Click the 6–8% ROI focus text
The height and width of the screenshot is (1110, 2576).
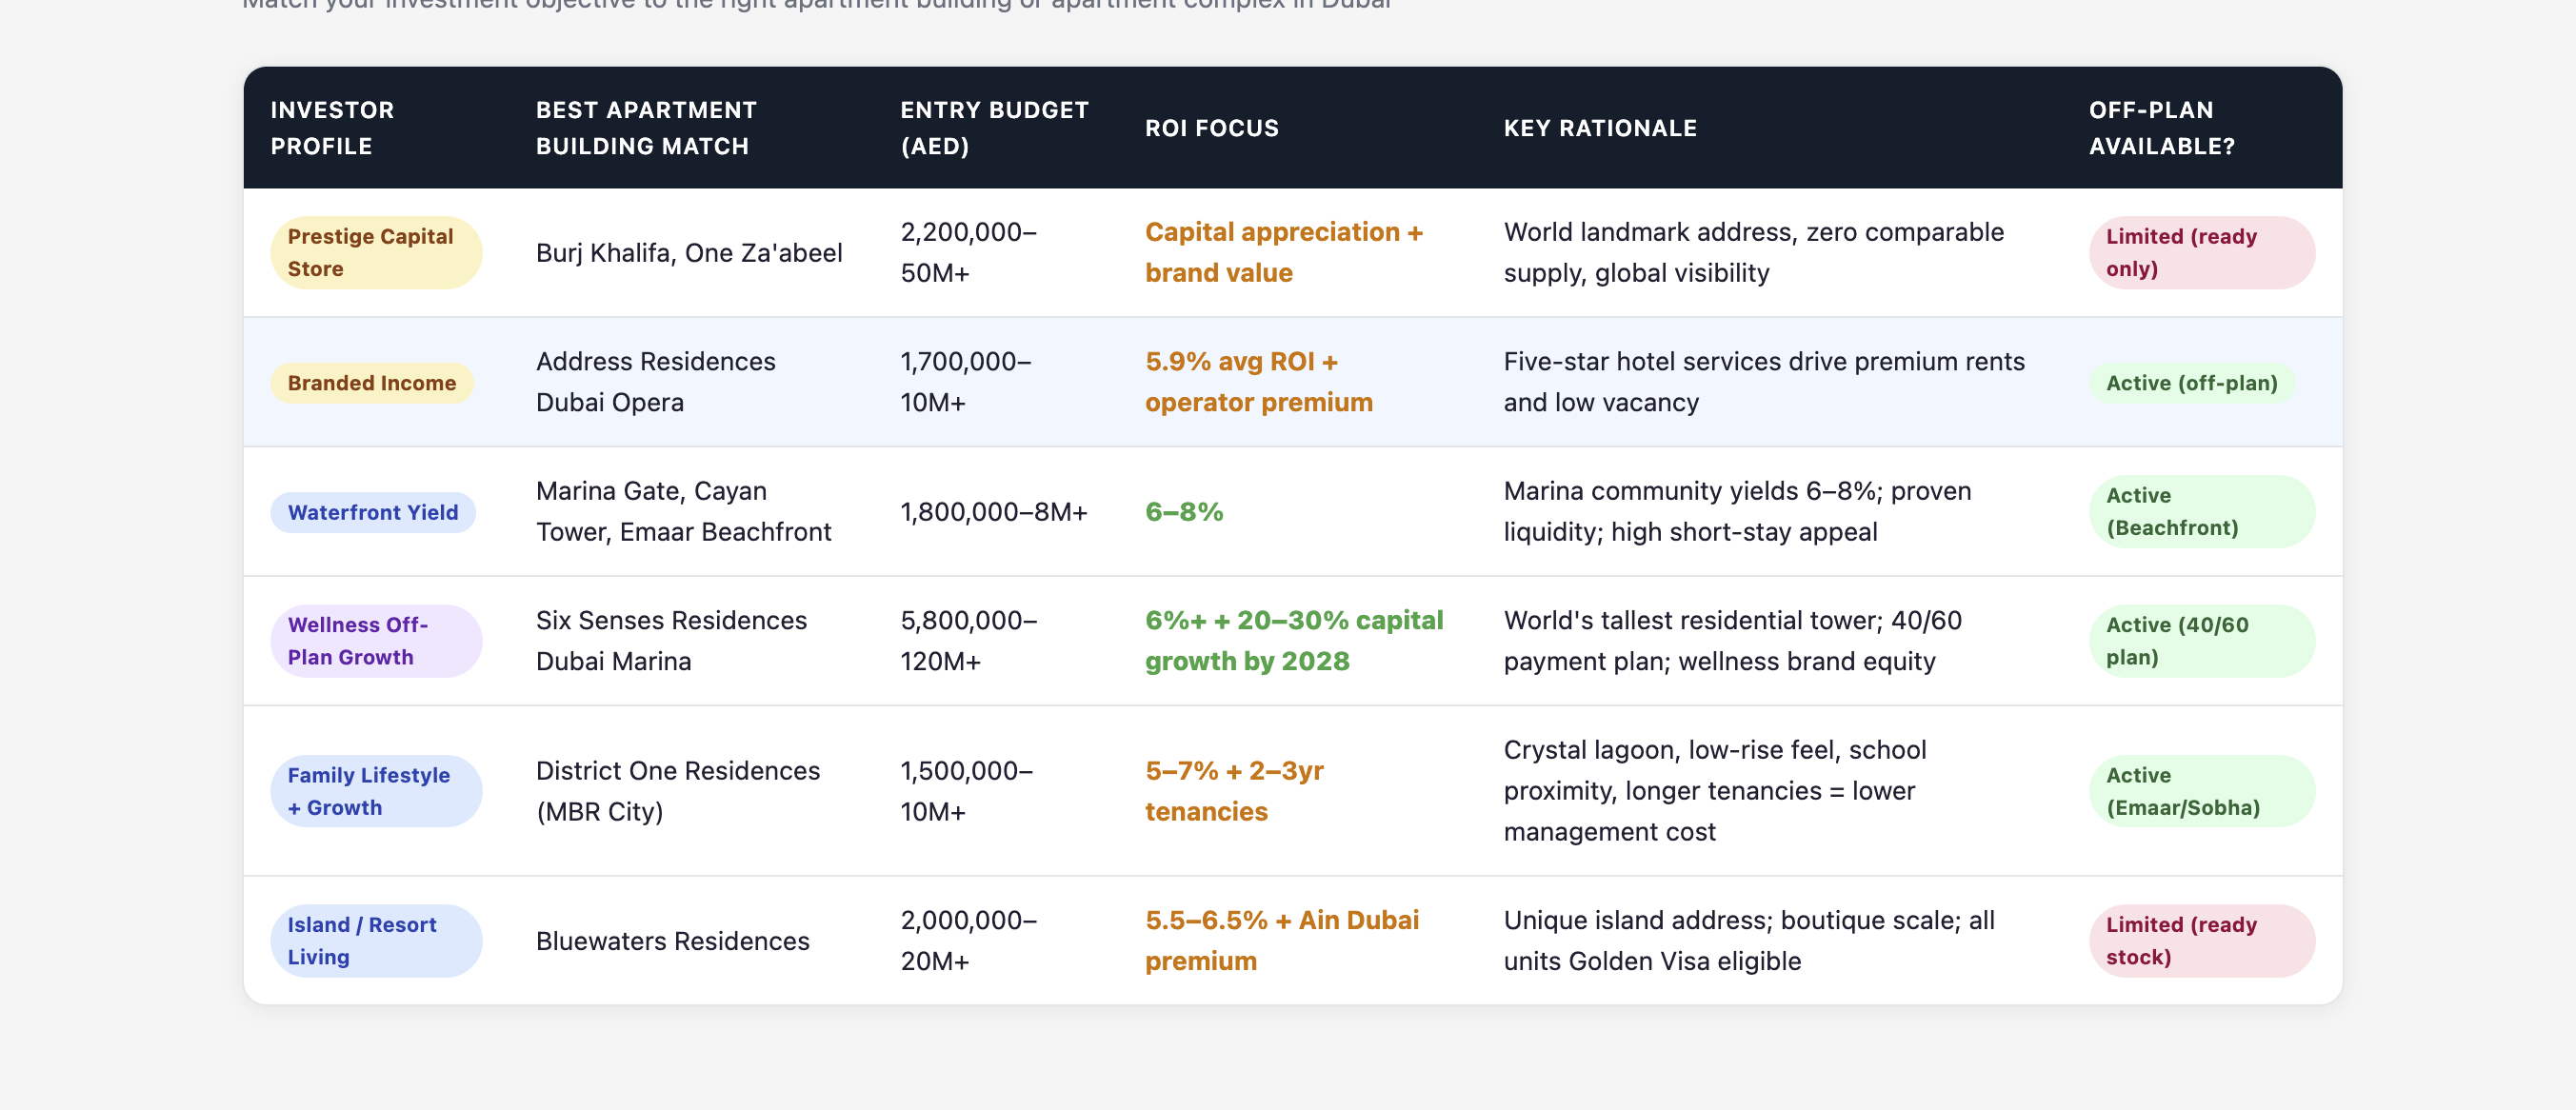pos(1184,512)
